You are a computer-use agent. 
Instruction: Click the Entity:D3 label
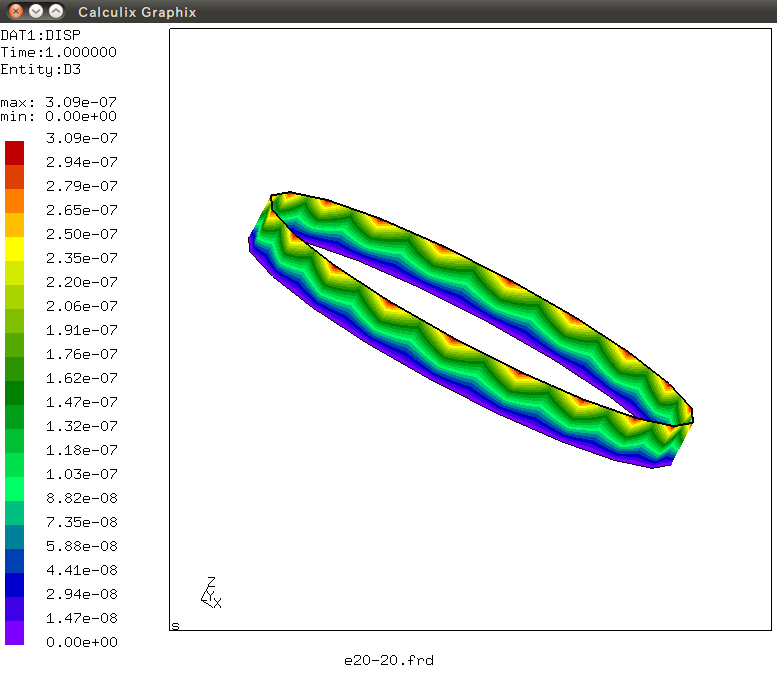(x=41, y=69)
